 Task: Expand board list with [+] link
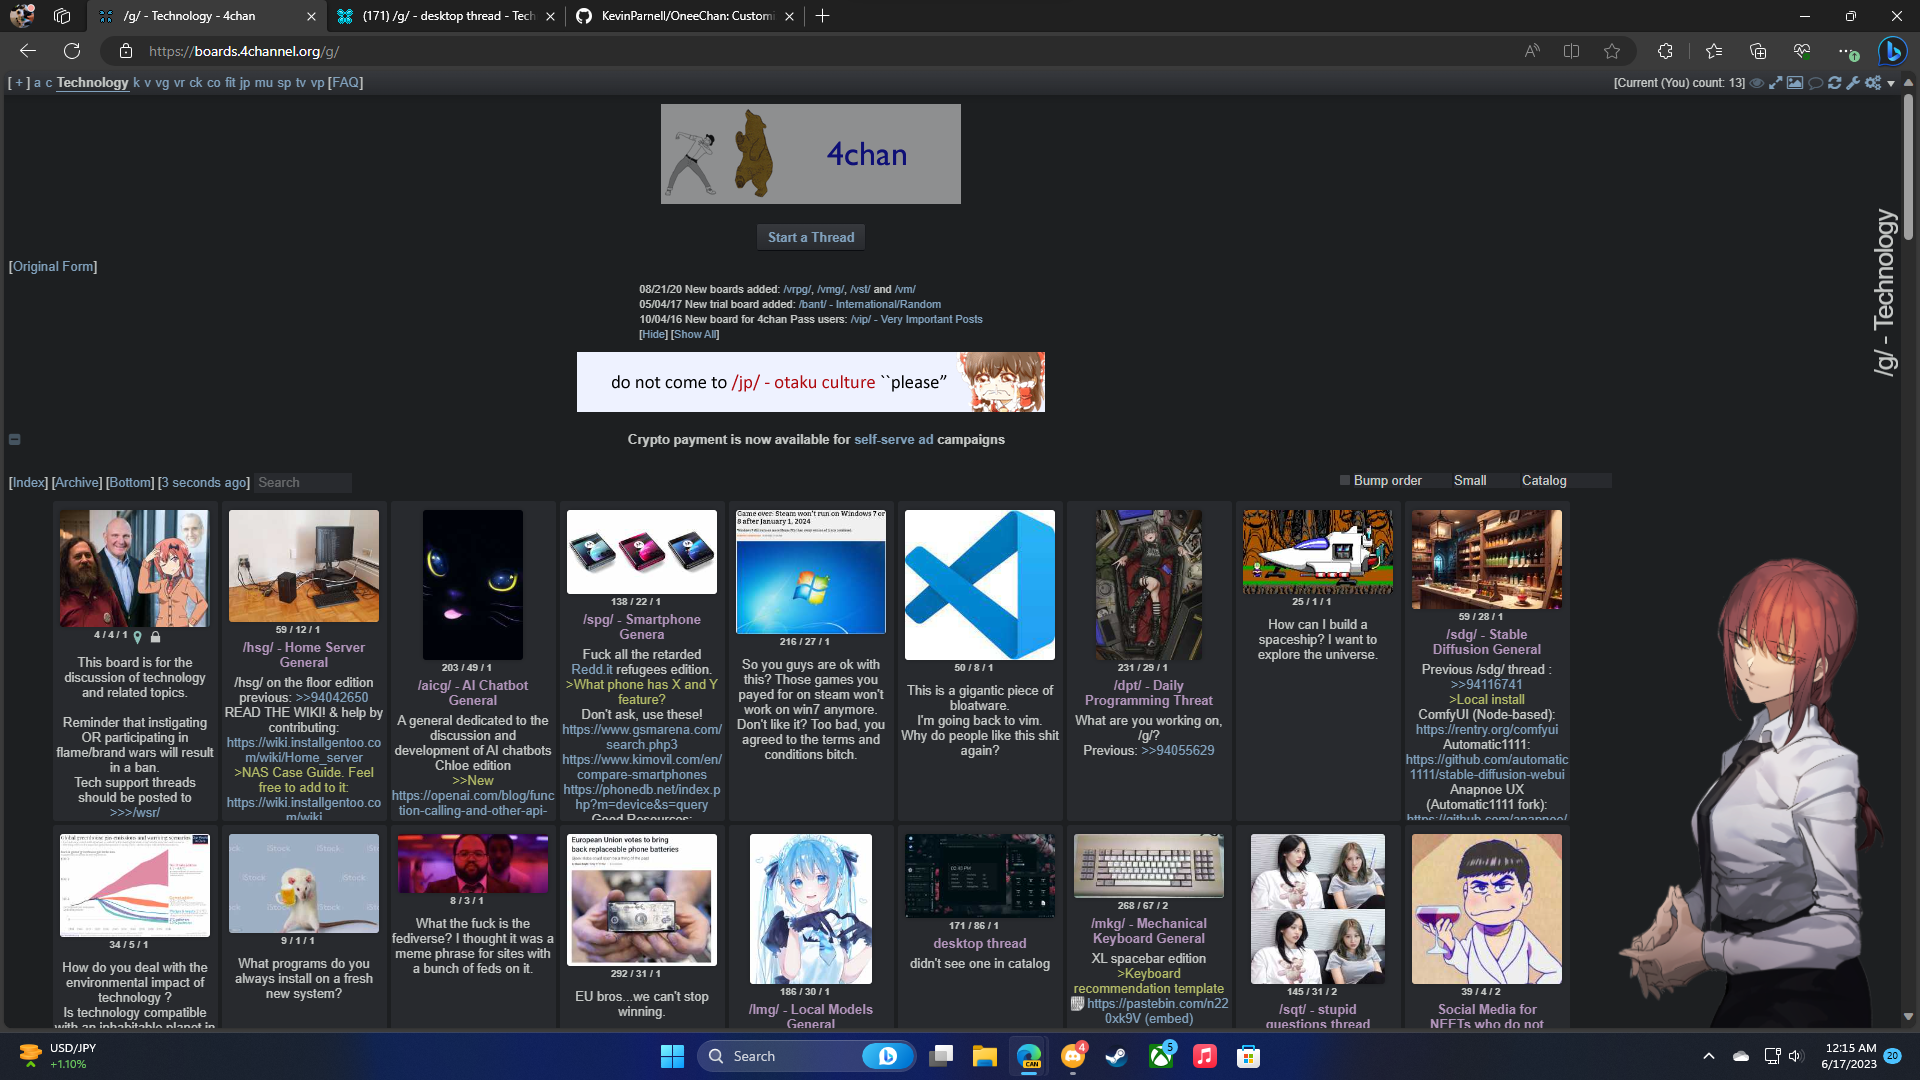19,83
